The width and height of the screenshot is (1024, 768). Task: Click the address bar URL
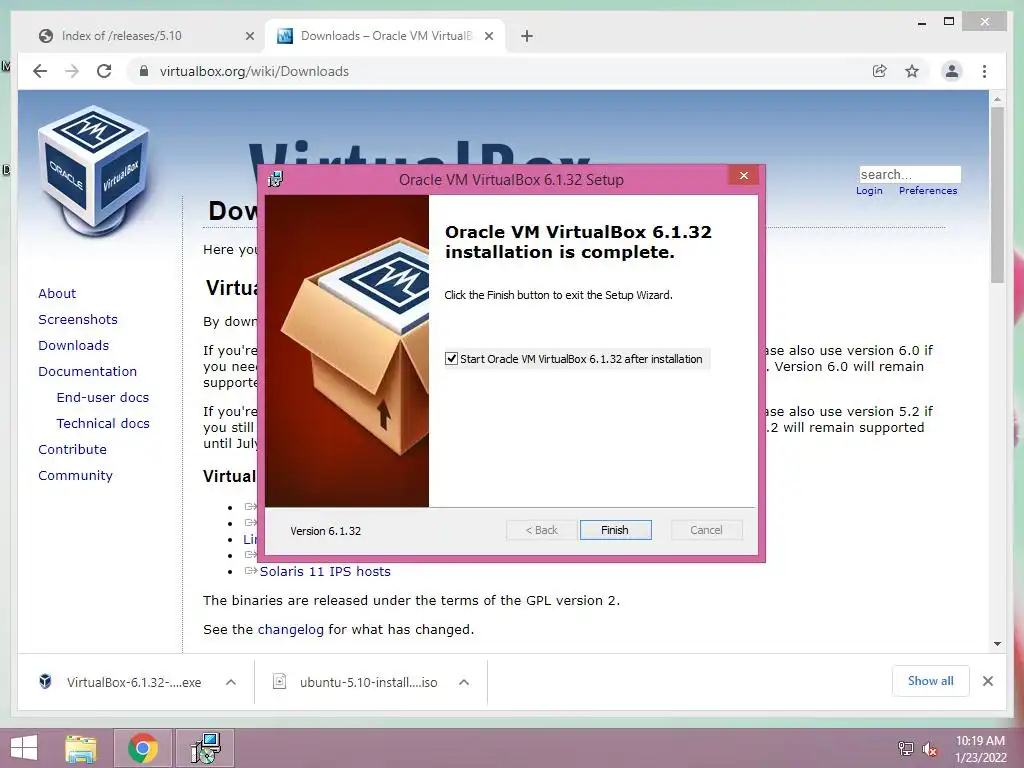(254, 71)
